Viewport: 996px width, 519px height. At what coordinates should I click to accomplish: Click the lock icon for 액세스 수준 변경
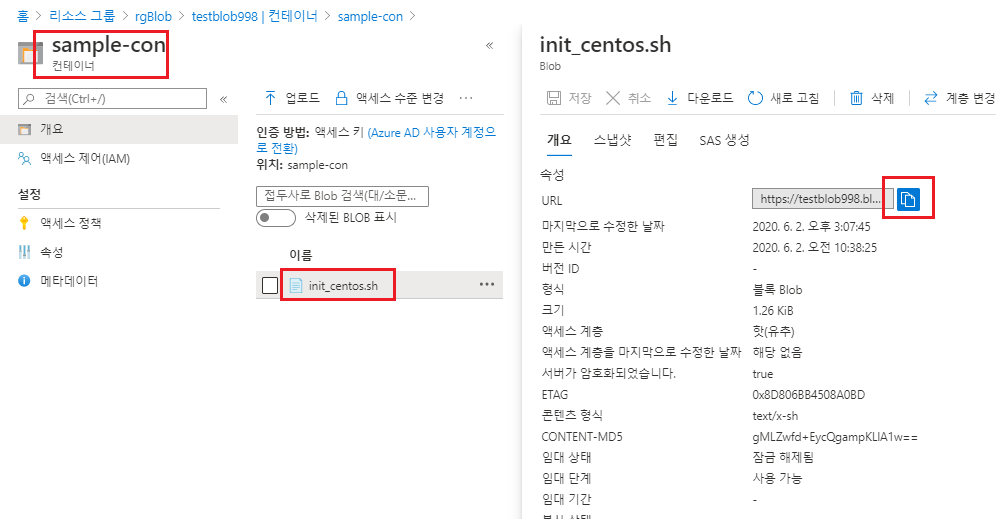pos(341,98)
